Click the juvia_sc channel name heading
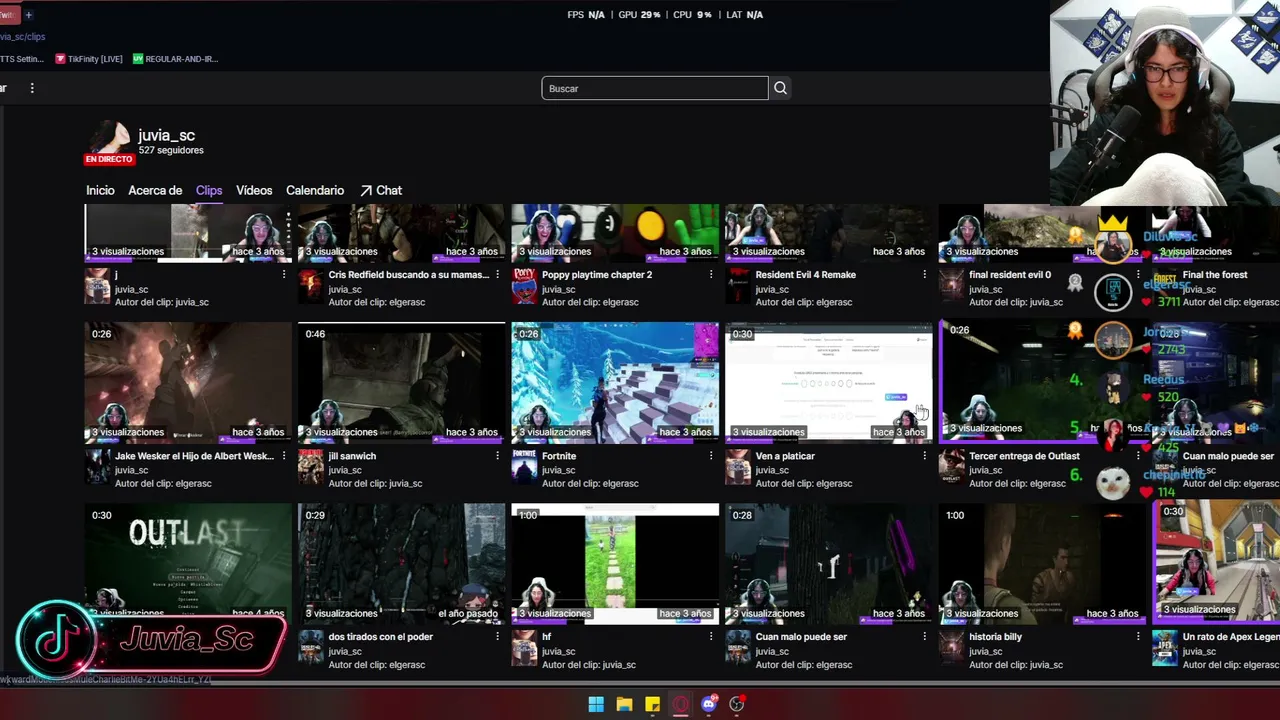 point(166,135)
